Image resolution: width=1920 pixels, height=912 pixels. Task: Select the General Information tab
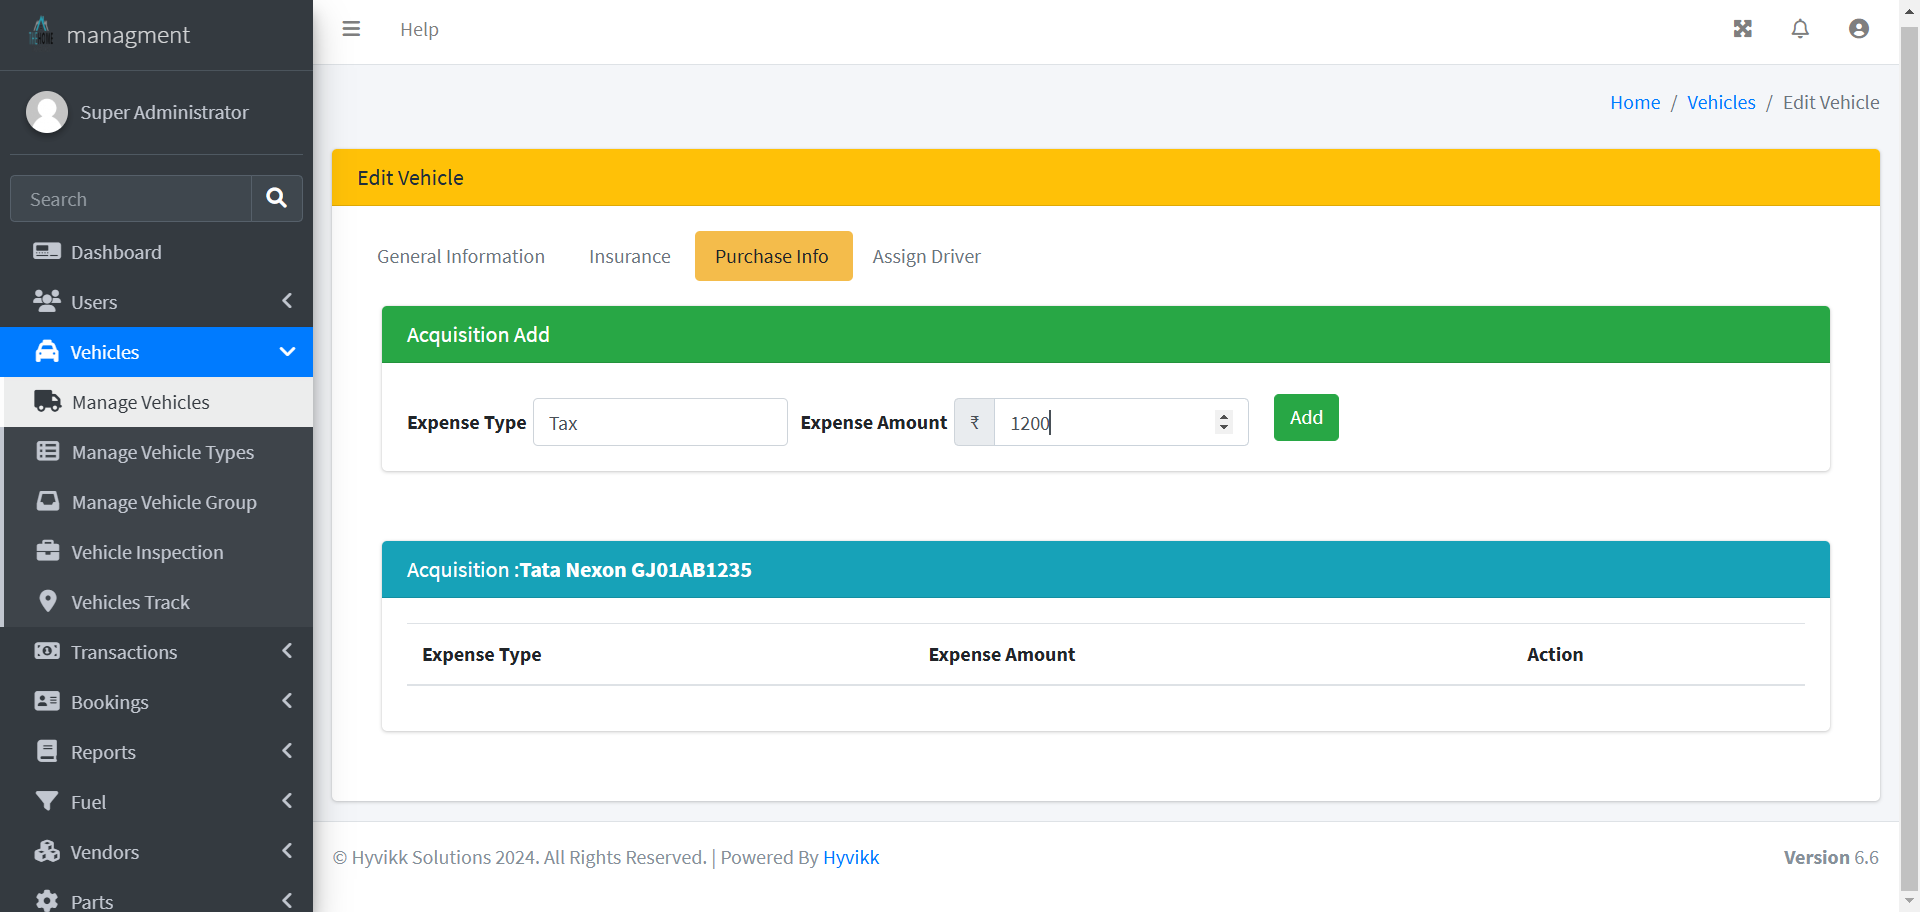click(460, 256)
